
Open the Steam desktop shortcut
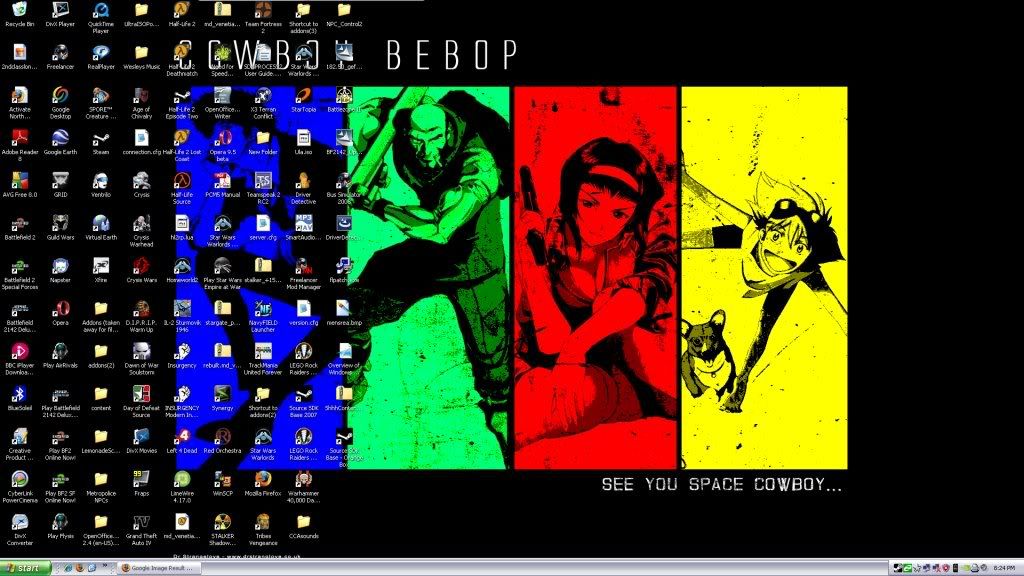[101, 142]
